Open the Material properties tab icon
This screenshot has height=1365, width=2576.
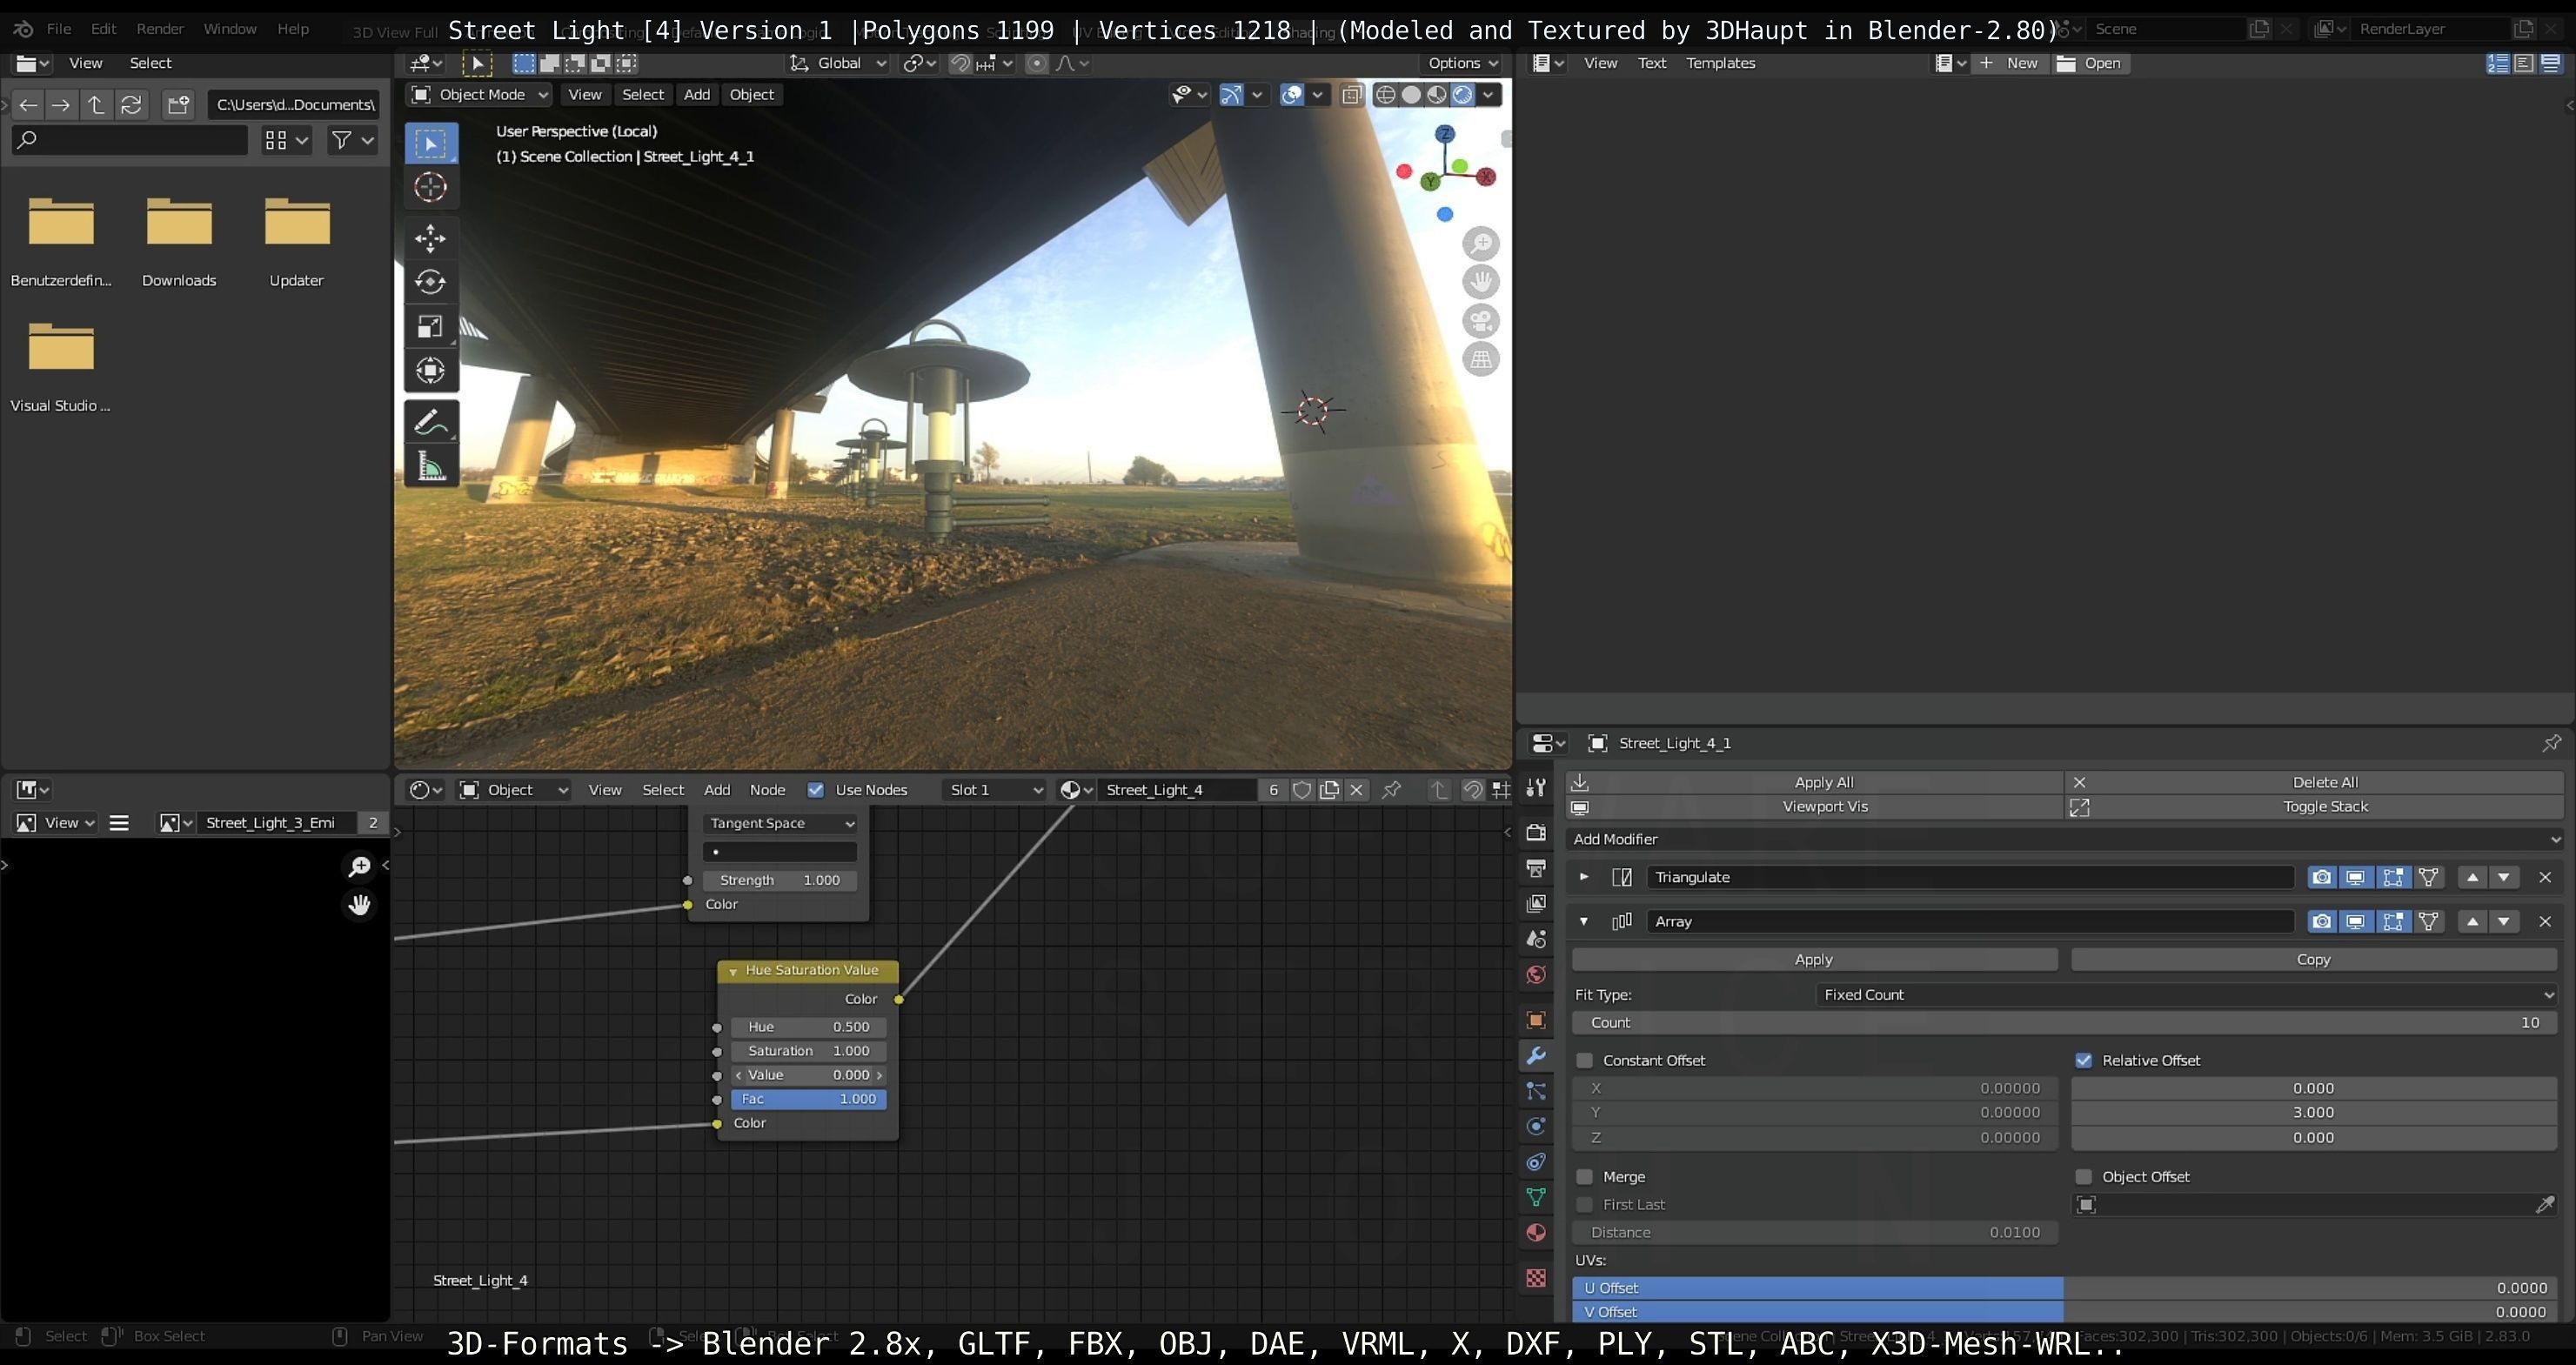point(1536,1233)
